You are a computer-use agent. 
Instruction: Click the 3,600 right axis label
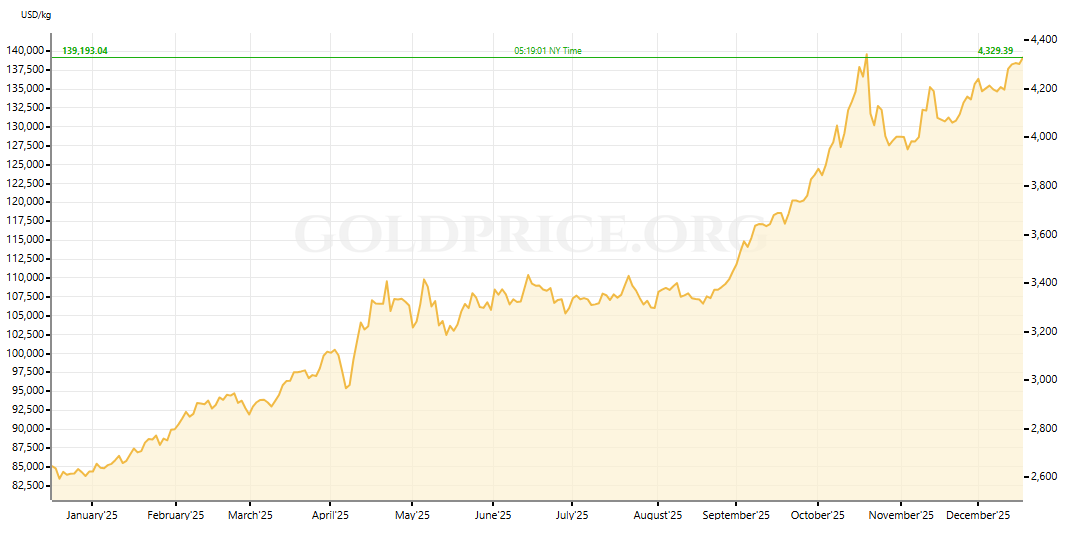coord(1042,235)
